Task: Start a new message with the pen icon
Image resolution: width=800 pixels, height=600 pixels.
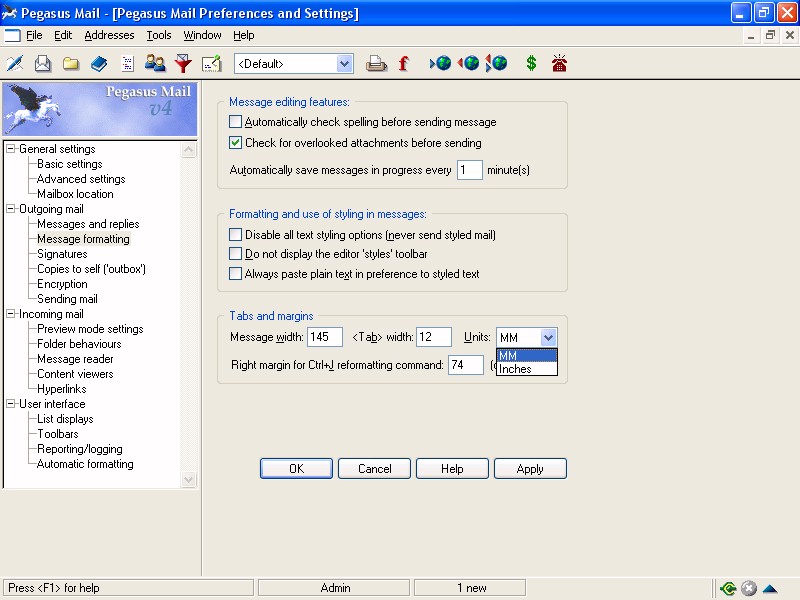Action: [x=15, y=64]
